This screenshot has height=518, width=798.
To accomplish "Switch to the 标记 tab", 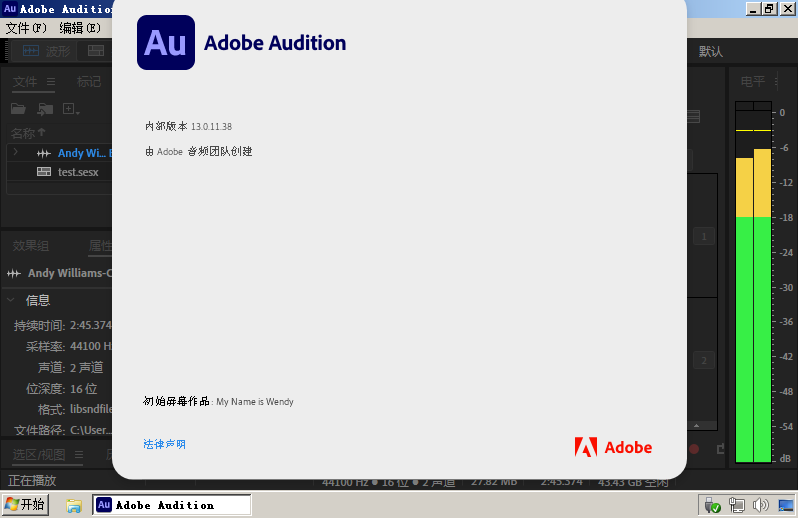I will click(x=89, y=81).
